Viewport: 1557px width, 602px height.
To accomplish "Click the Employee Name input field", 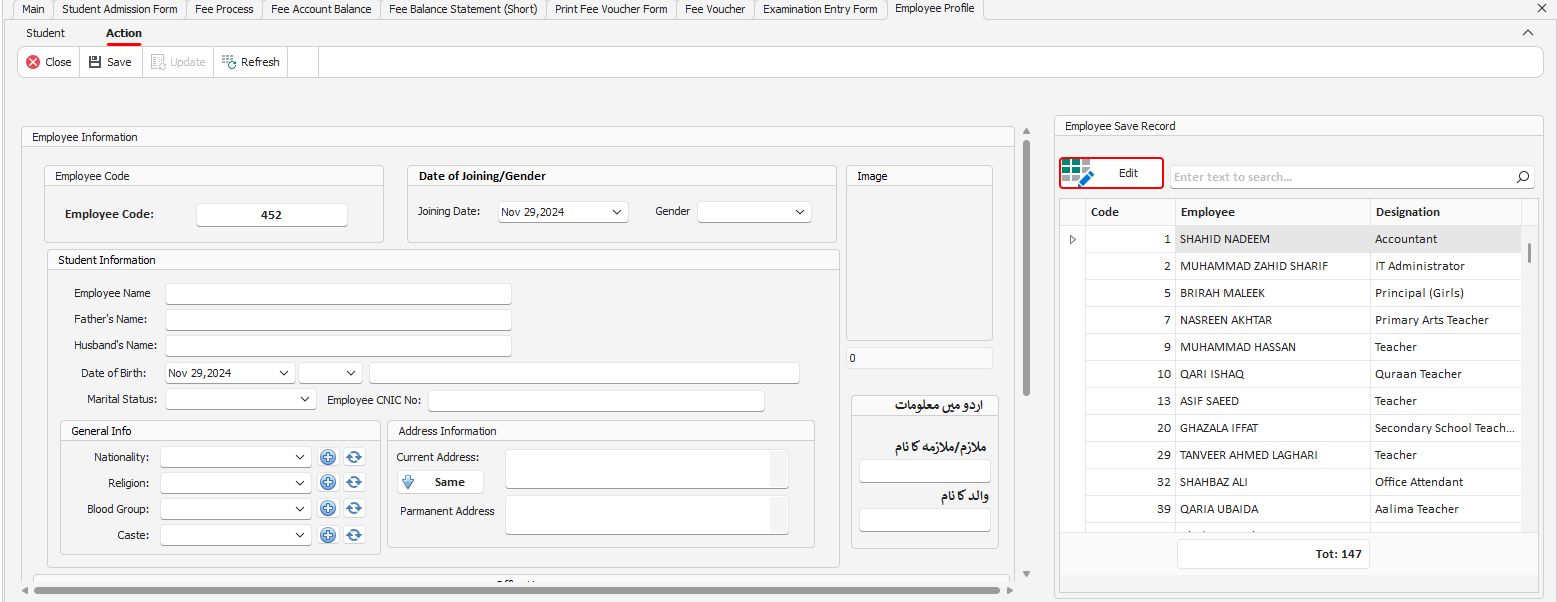I will pyautogui.click(x=338, y=294).
